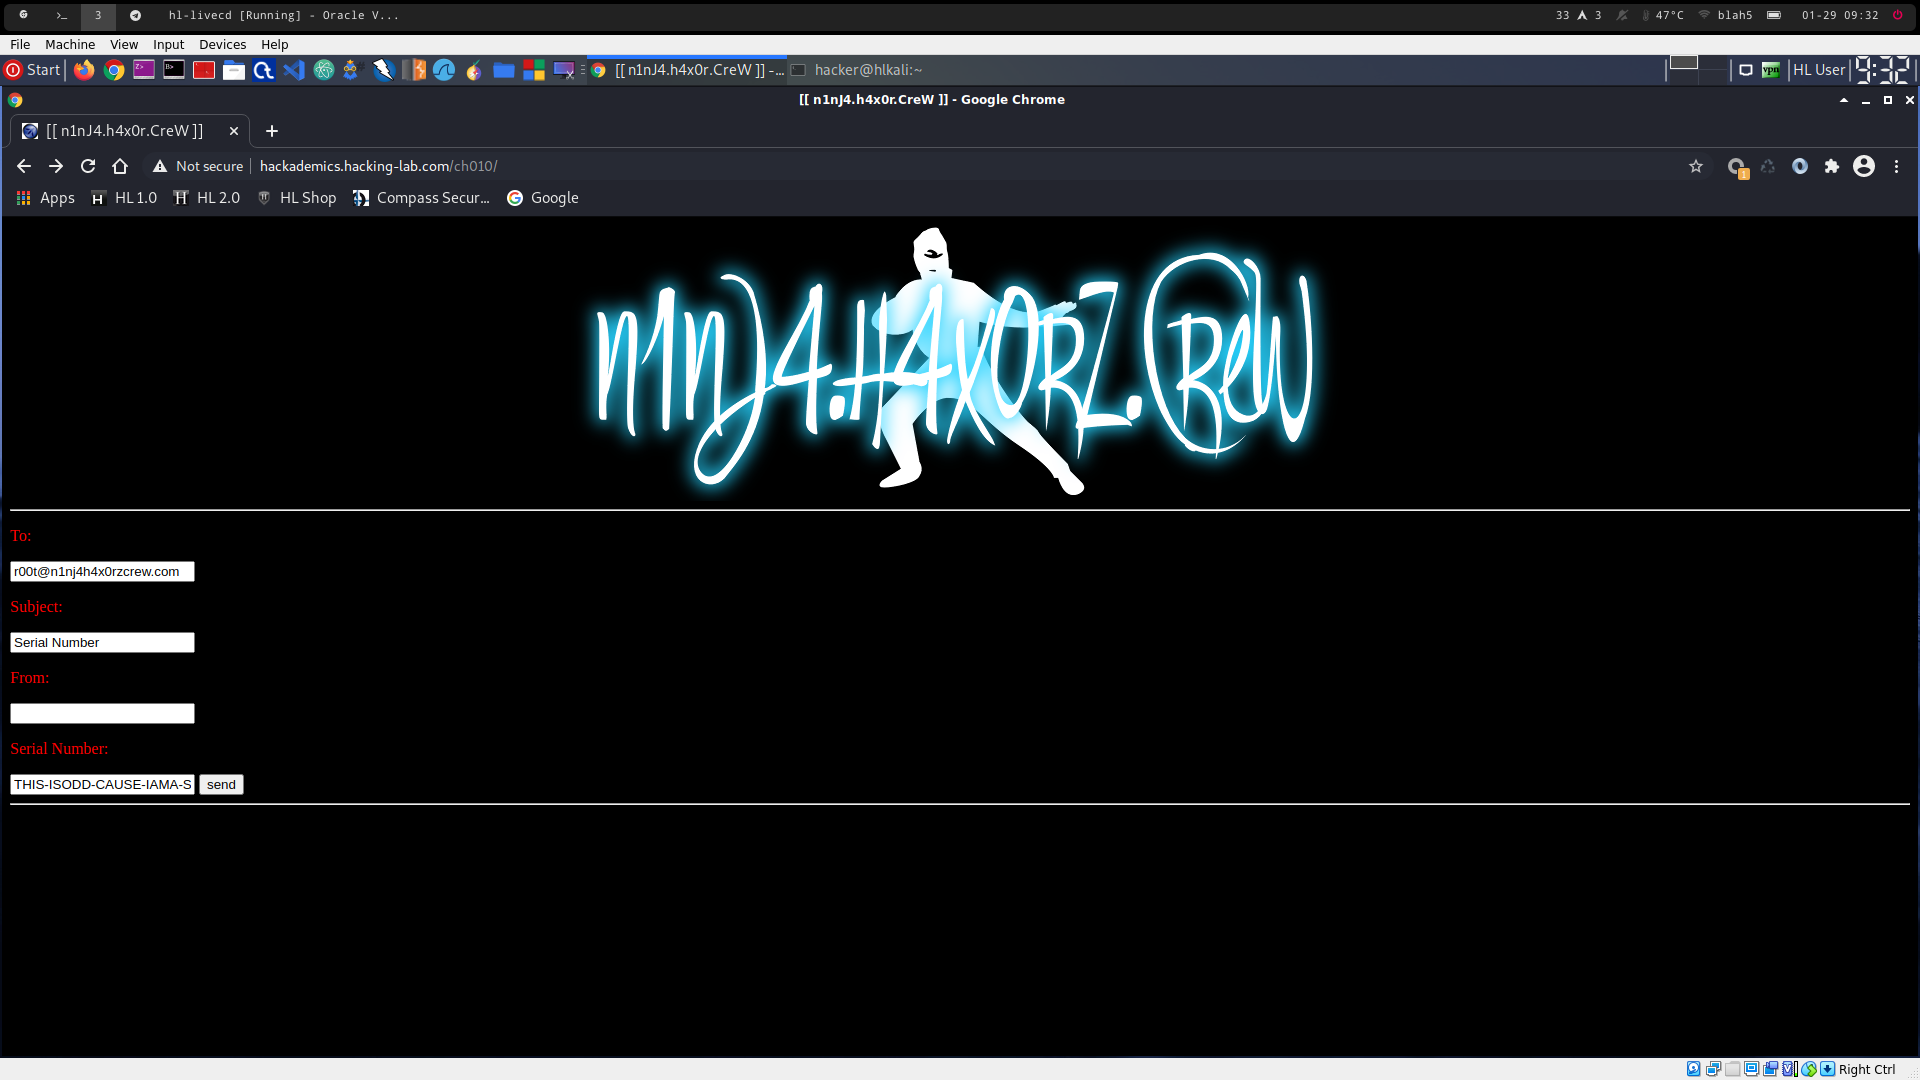
Task: Go to the browser home page
Action: coord(120,166)
